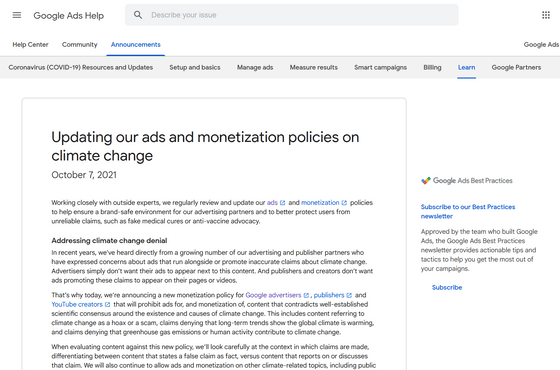The height and width of the screenshot is (370, 560).
Task: Open the Smart campaigns category
Action: (380, 68)
